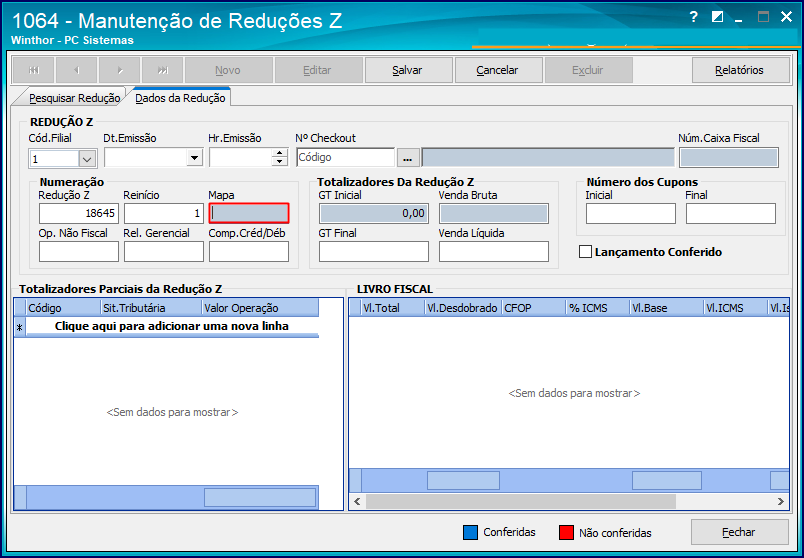Click the Novo button

(x=228, y=70)
